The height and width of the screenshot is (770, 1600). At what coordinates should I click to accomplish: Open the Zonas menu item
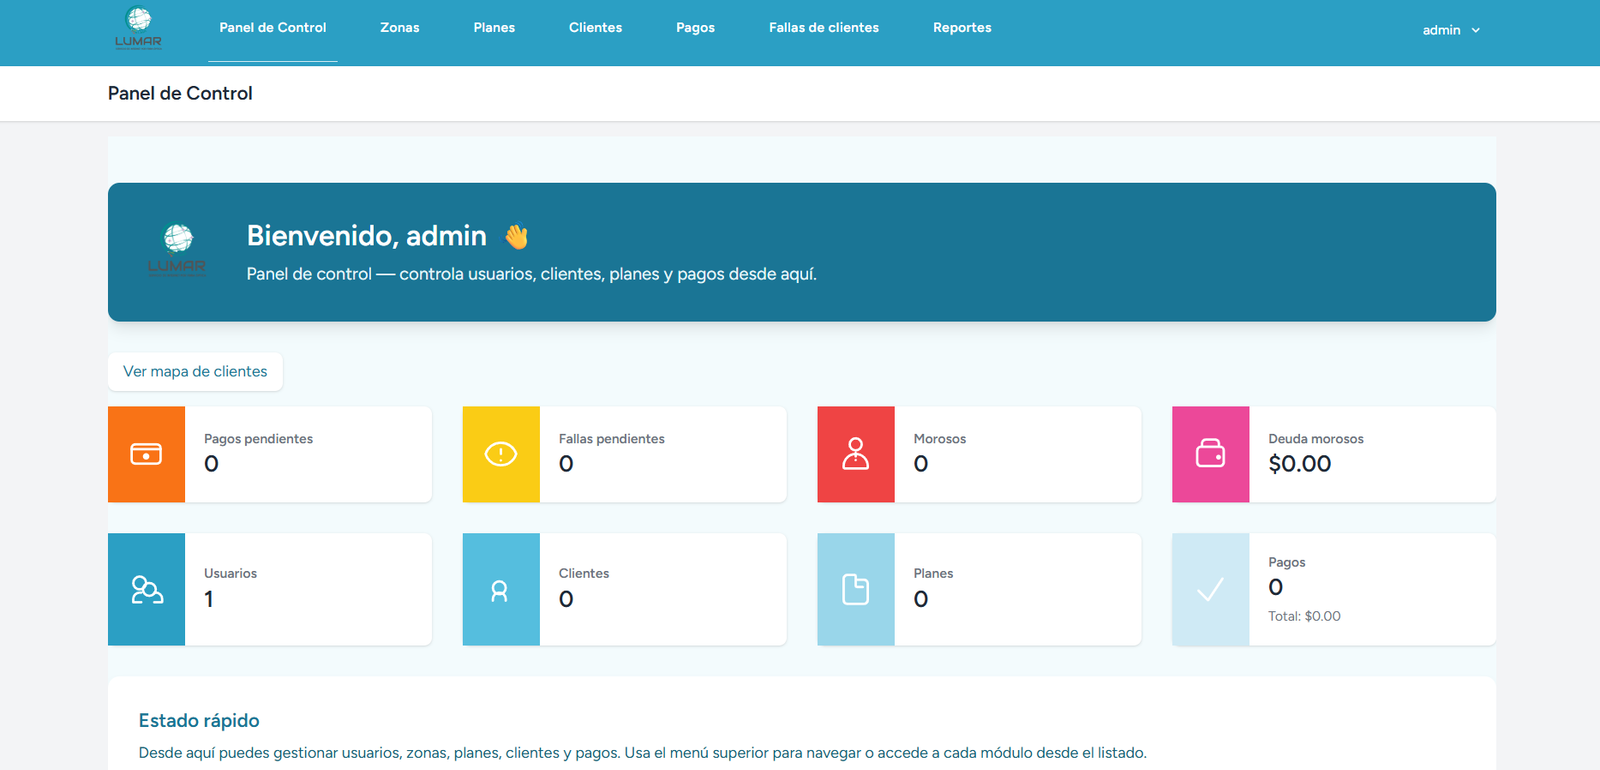point(400,28)
